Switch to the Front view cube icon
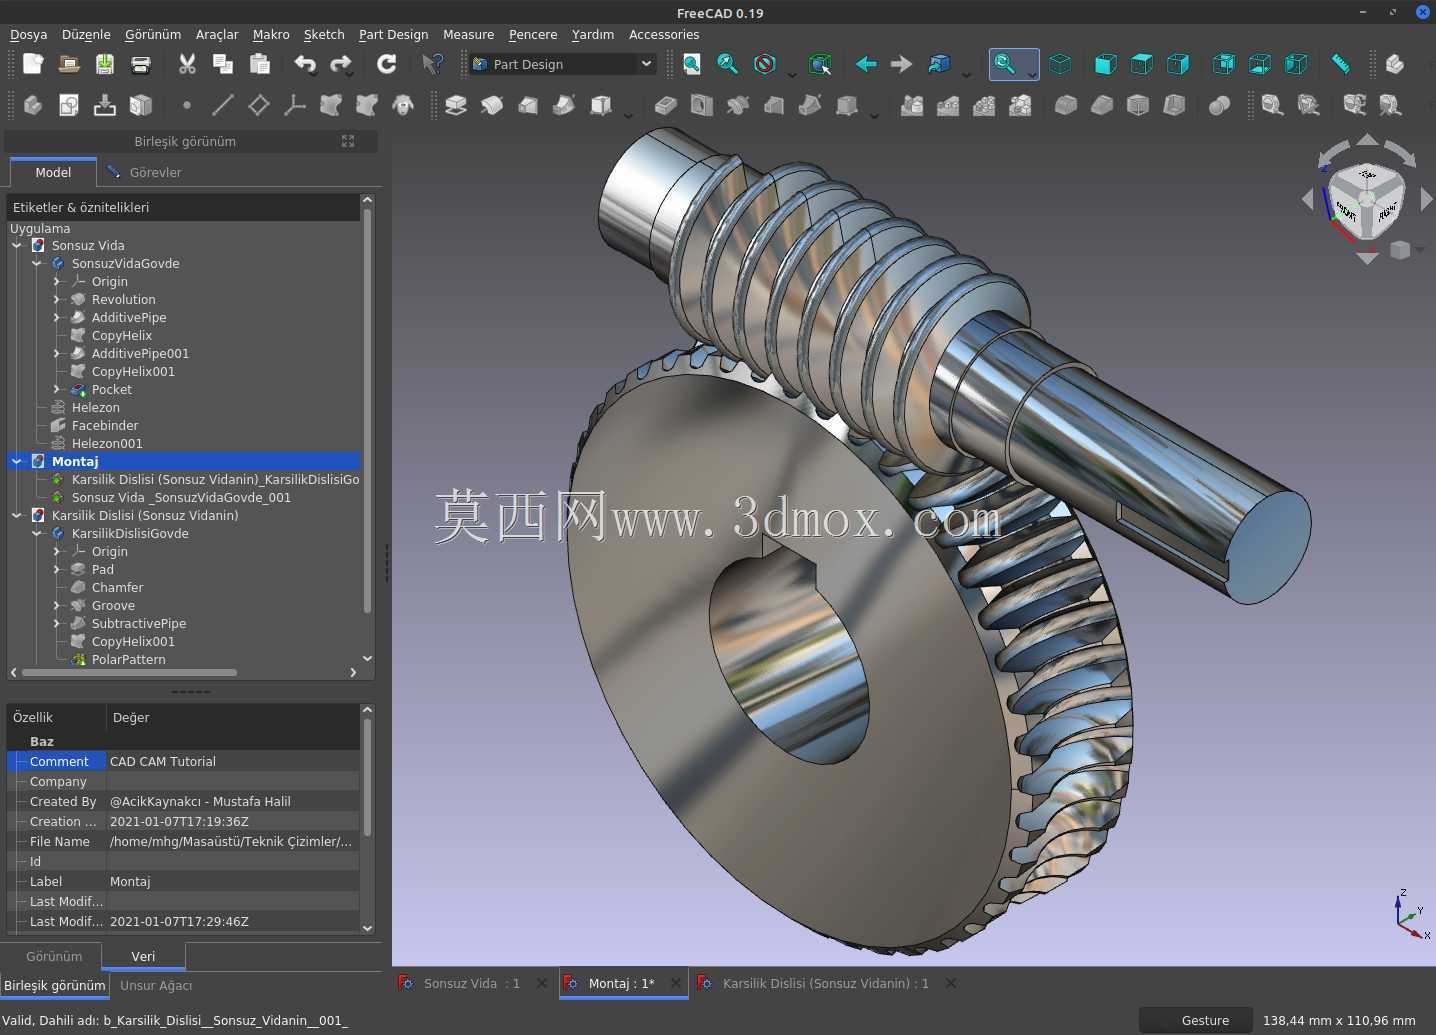The width and height of the screenshot is (1436, 1035). coord(1105,64)
